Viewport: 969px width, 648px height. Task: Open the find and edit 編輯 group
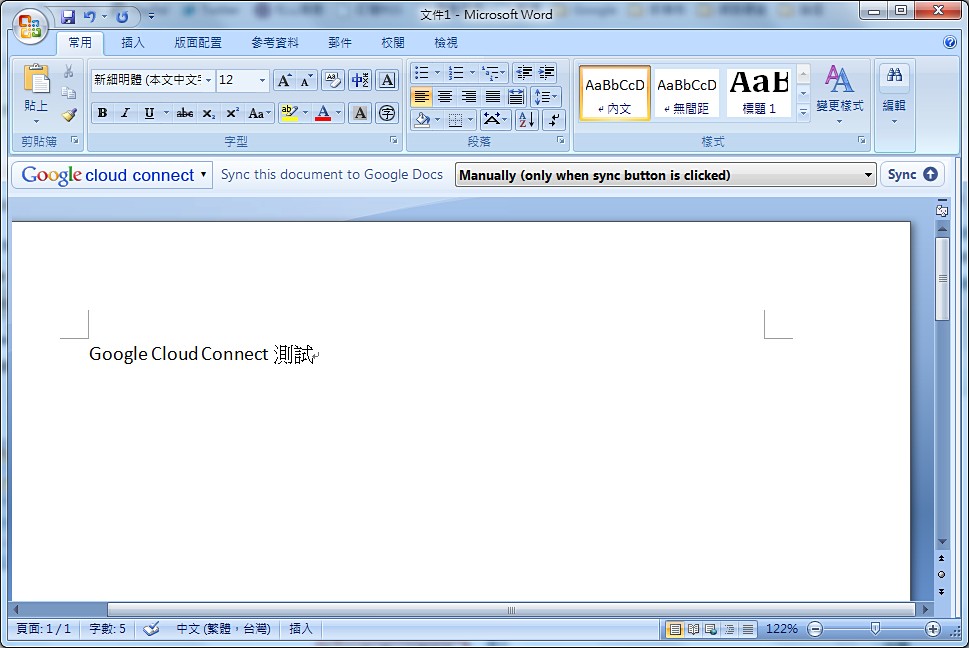(894, 94)
